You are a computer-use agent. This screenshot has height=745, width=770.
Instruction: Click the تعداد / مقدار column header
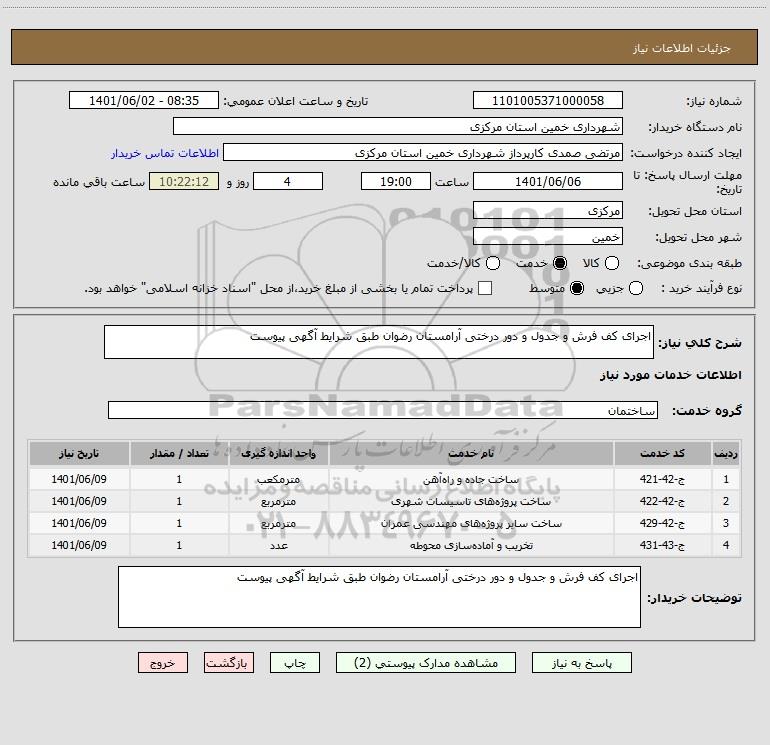coord(179,453)
